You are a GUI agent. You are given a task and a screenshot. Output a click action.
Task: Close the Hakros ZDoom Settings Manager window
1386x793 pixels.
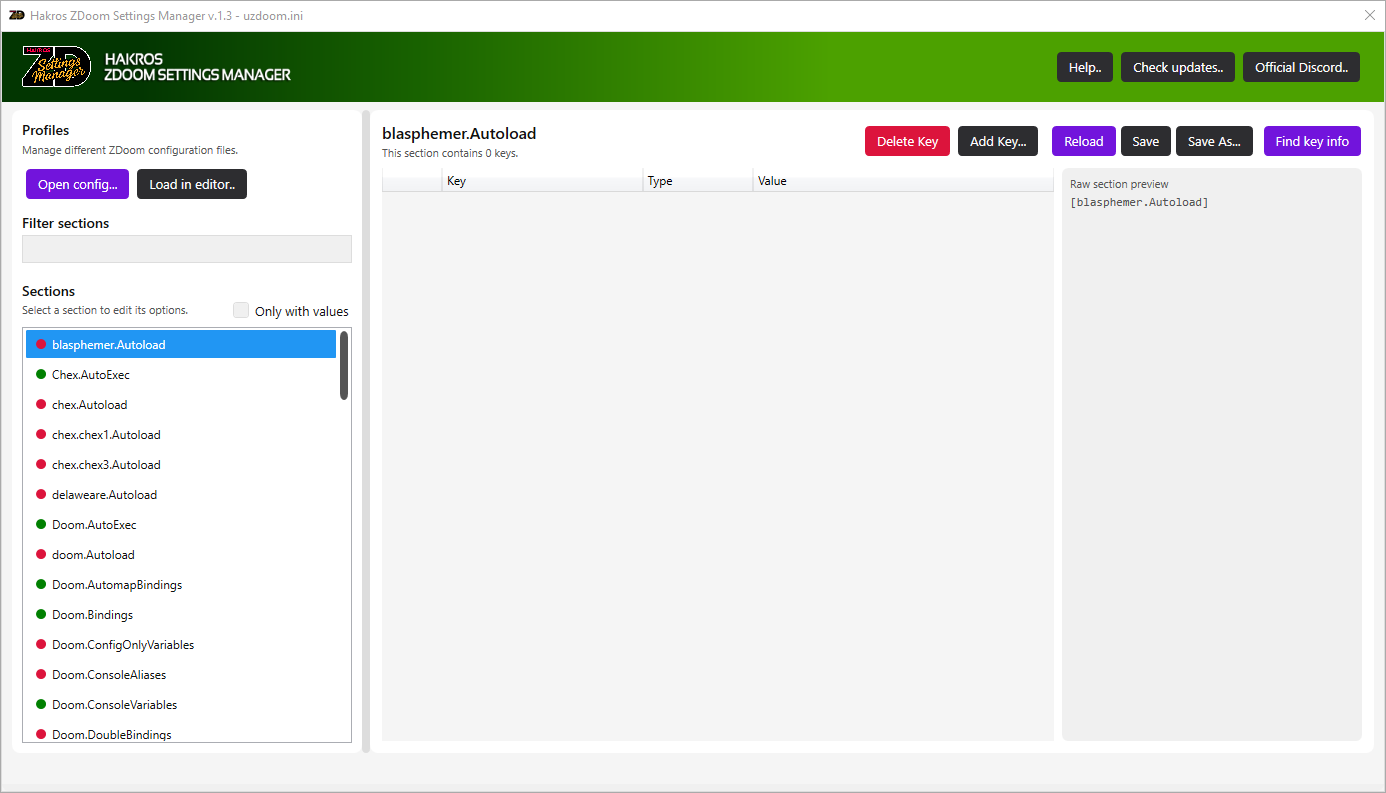(1370, 15)
